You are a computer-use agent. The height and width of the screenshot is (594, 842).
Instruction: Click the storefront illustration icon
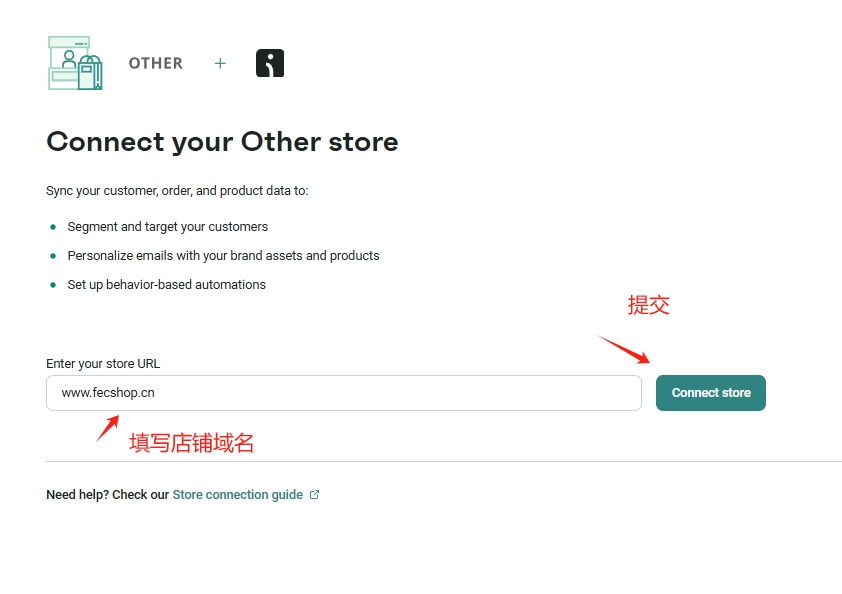pyautogui.click(x=75, y=63)
